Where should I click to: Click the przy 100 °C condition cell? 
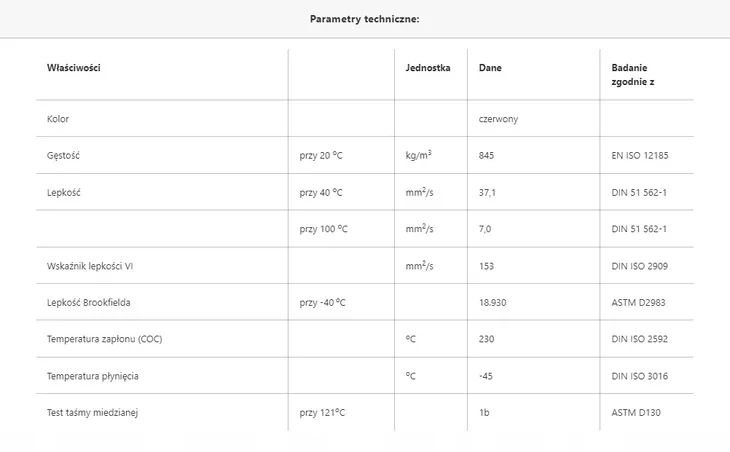tap(323, 229)
